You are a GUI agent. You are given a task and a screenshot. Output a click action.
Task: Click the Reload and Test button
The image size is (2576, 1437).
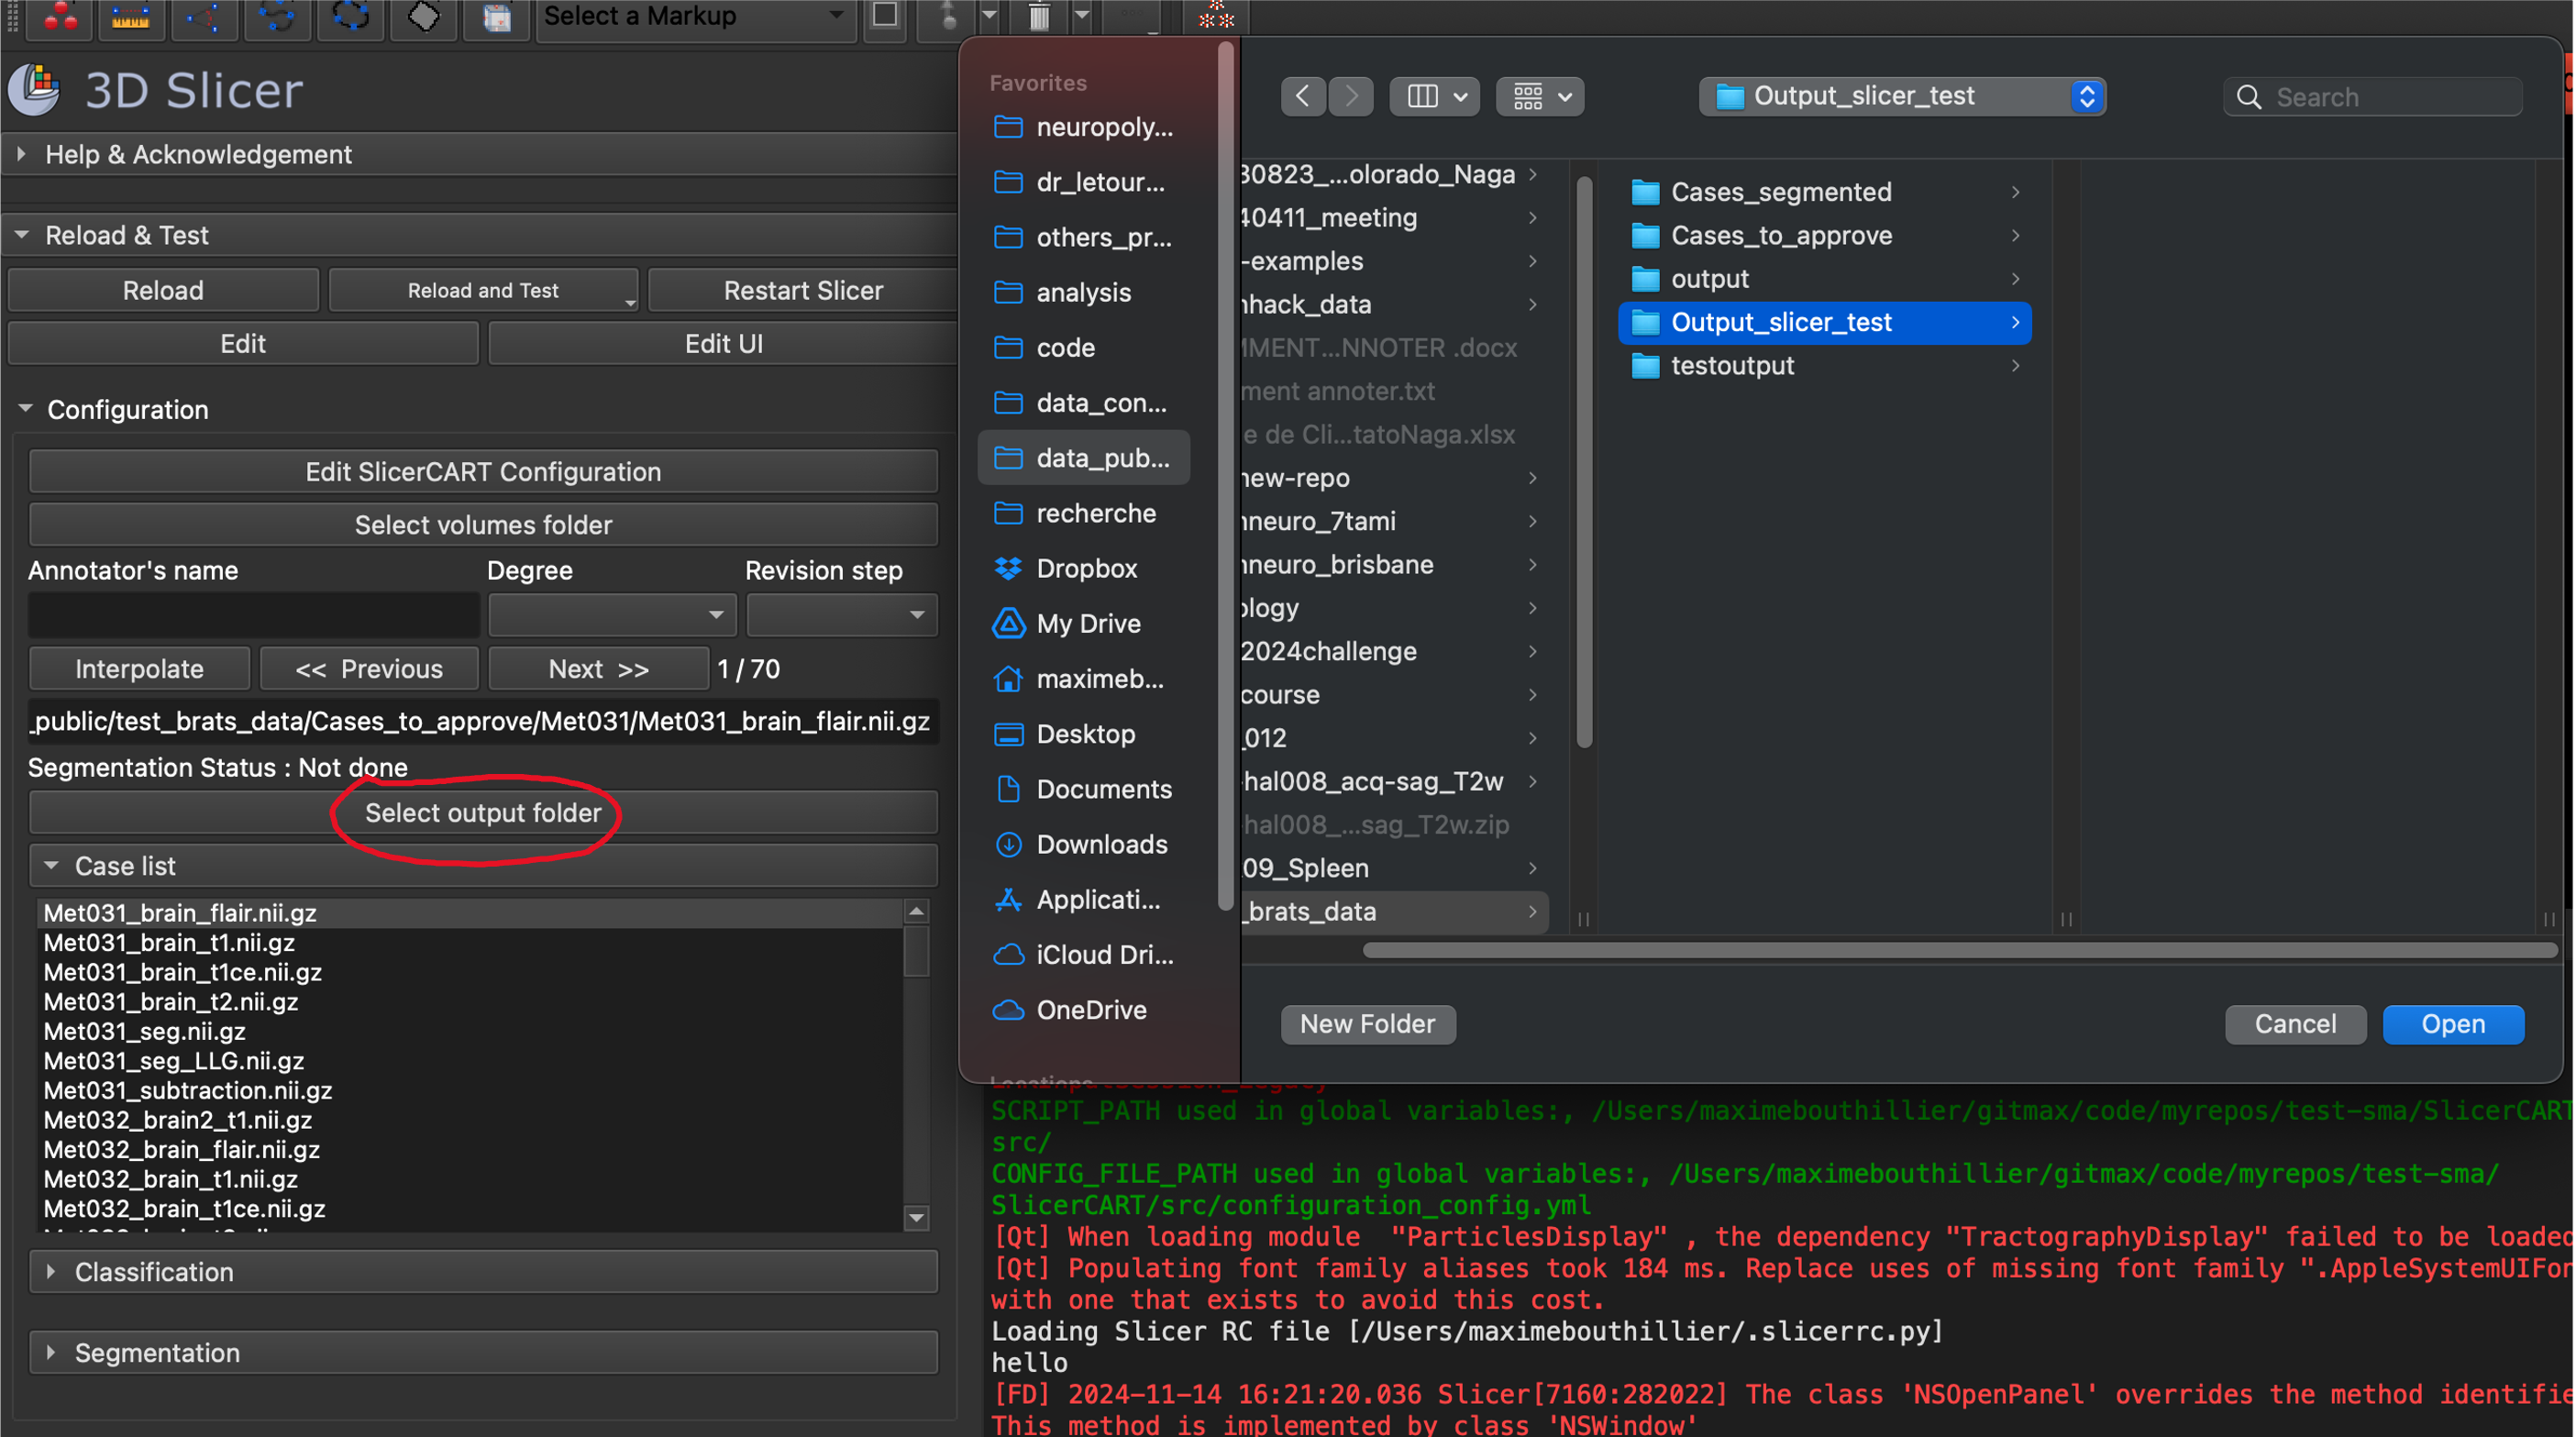483,290
